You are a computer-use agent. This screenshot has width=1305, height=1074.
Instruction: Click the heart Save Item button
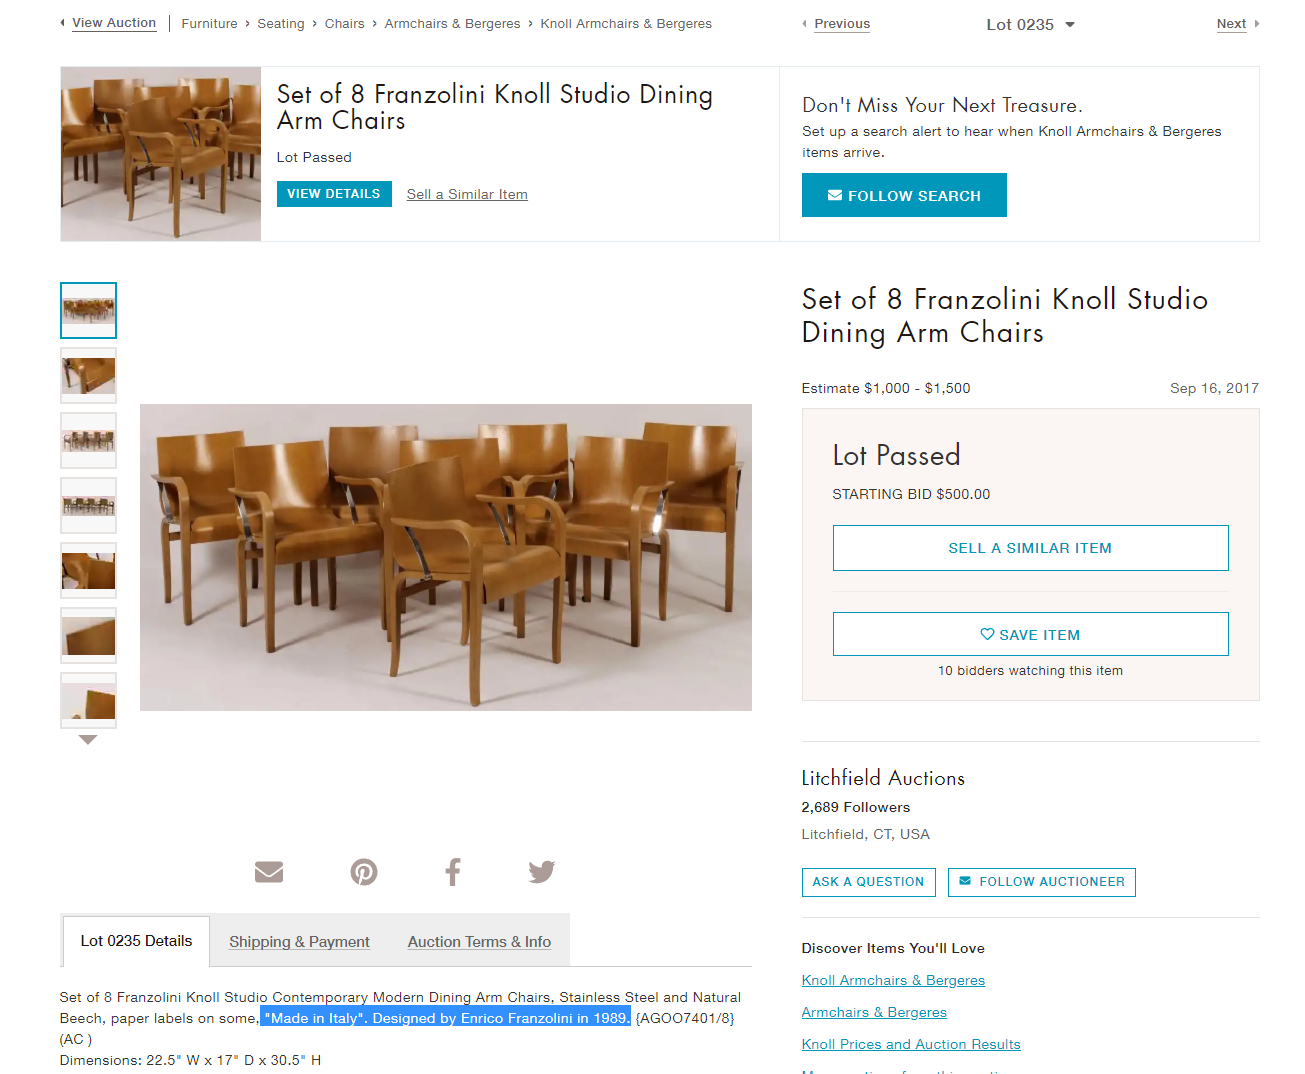coord(1030,634)
